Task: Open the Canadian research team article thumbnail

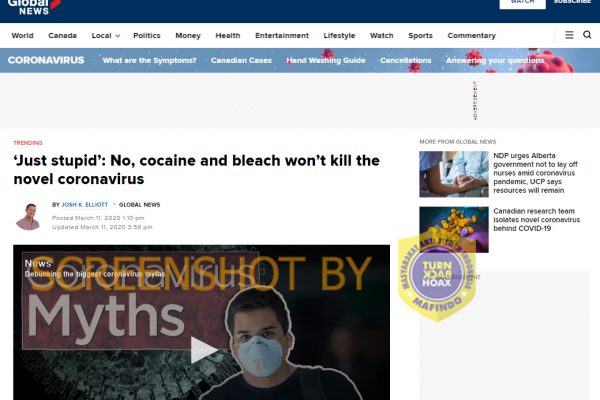Action: (454, 229)
